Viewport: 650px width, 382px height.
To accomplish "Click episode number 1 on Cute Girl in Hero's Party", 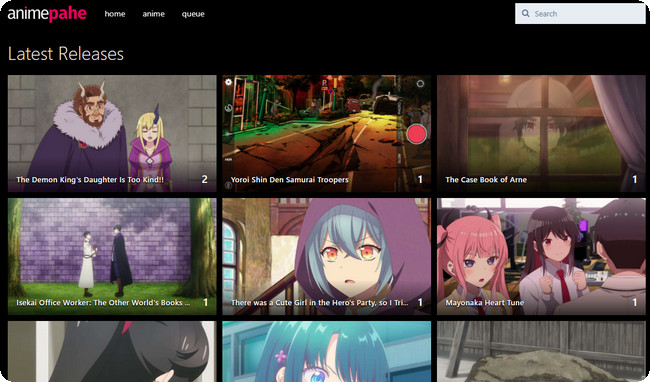I will pyautogui.click(x=420, y=302).
